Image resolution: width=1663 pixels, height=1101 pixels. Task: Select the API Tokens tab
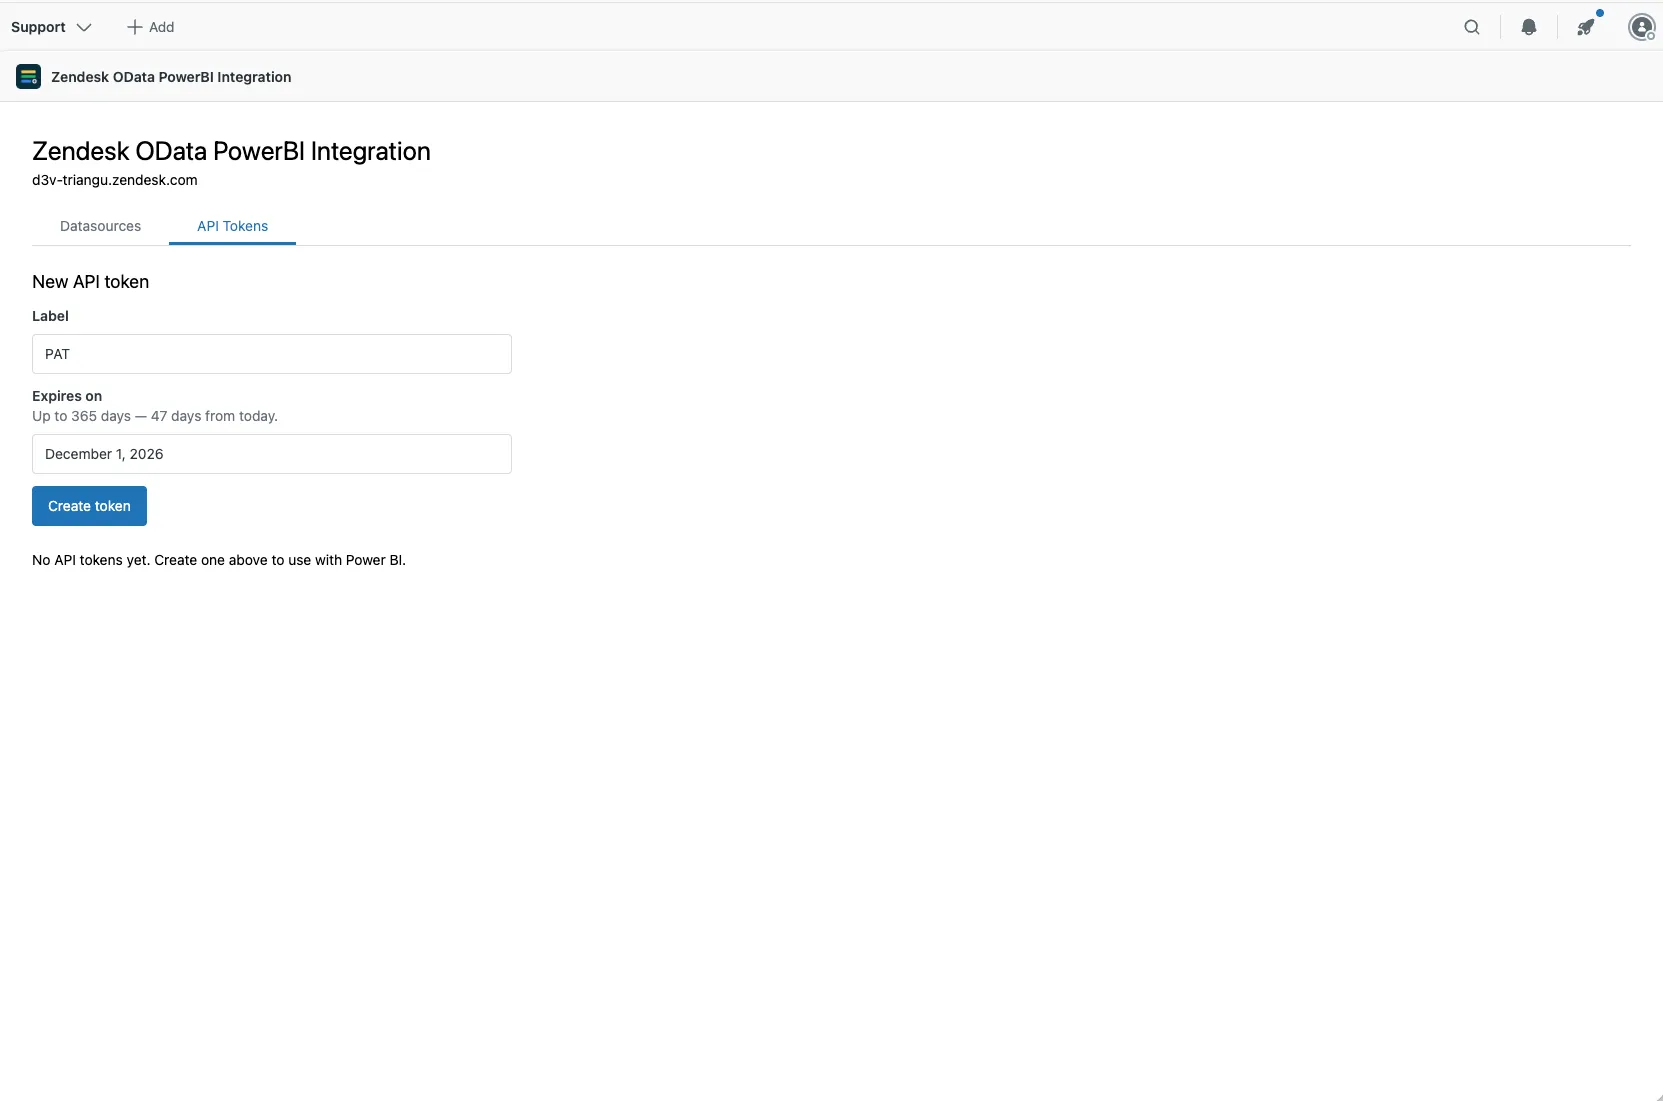(x=232, y=226)
